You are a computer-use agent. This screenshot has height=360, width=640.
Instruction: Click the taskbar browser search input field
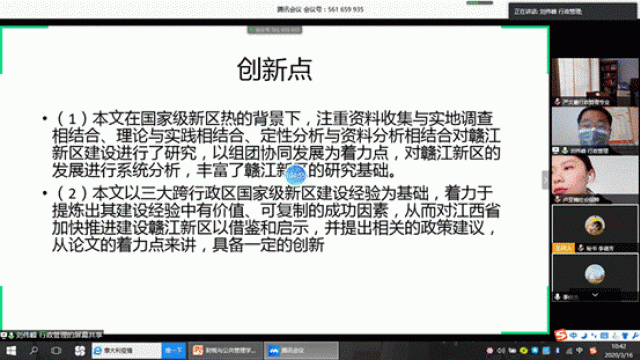[x=127, y=350]
